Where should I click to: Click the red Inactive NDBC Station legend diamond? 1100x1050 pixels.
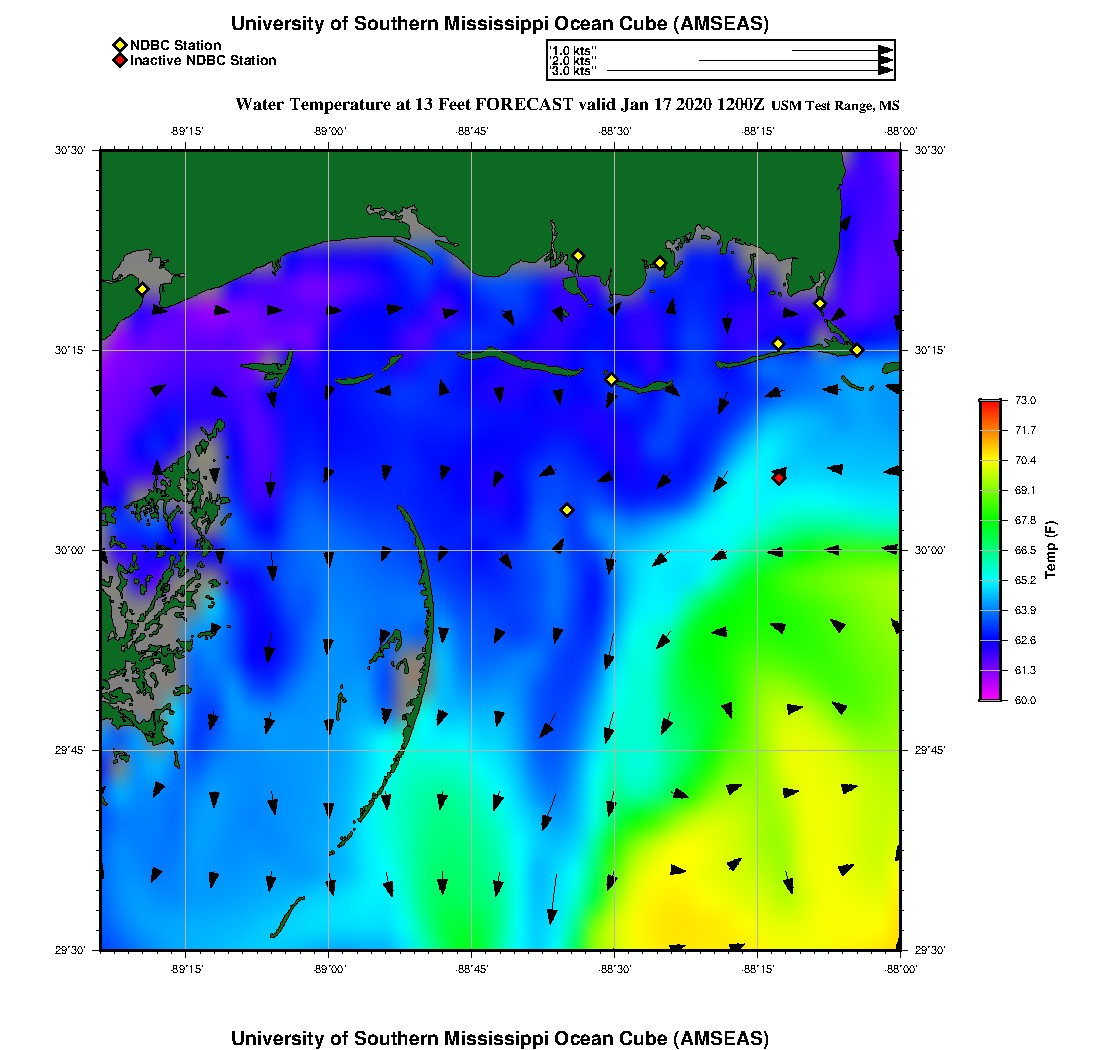tap(120, 60)
